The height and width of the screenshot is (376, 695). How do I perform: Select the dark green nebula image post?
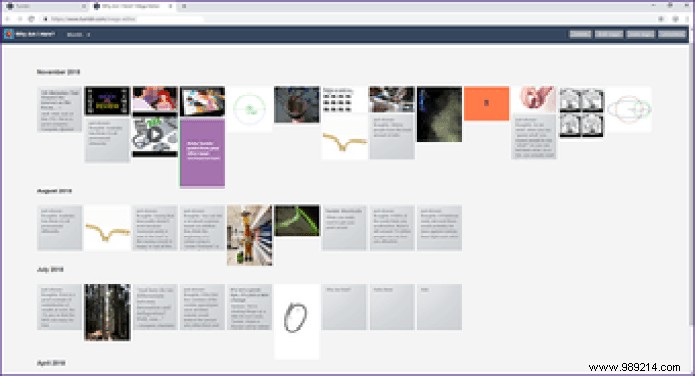coord(439,114)
